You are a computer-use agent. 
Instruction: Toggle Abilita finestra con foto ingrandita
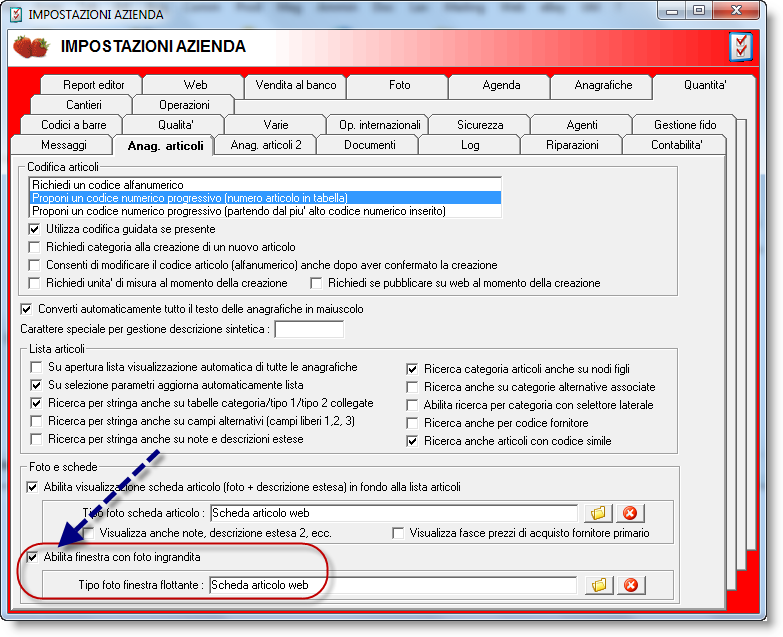pyautogui.click(x=32, y=557)
